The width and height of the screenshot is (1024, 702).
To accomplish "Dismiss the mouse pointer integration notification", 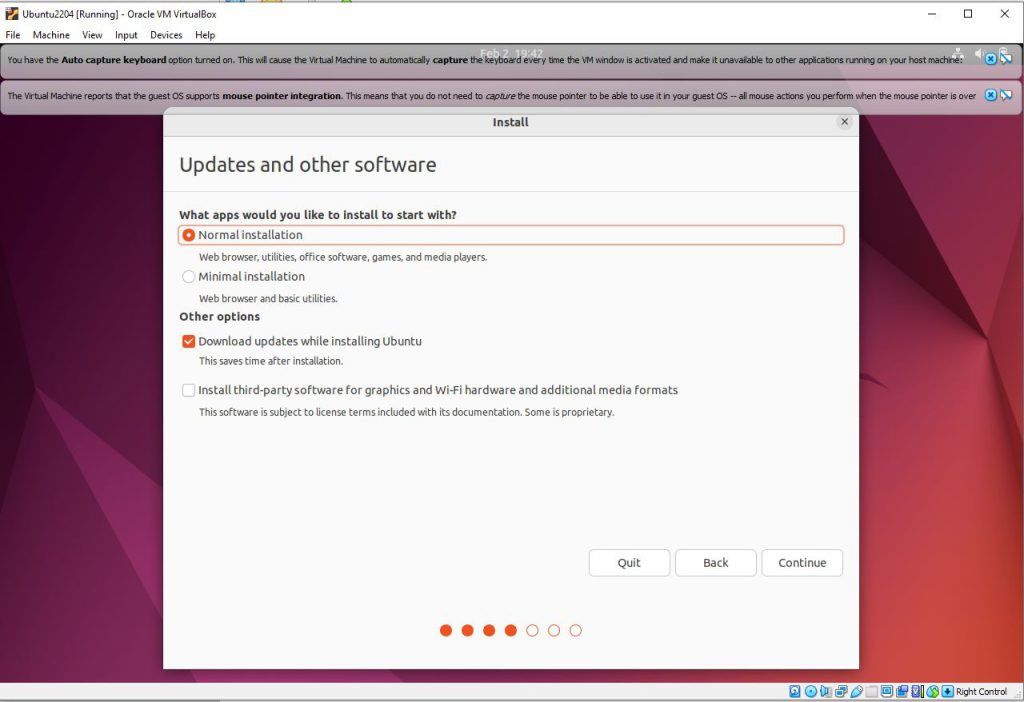I will pos(991,95).
